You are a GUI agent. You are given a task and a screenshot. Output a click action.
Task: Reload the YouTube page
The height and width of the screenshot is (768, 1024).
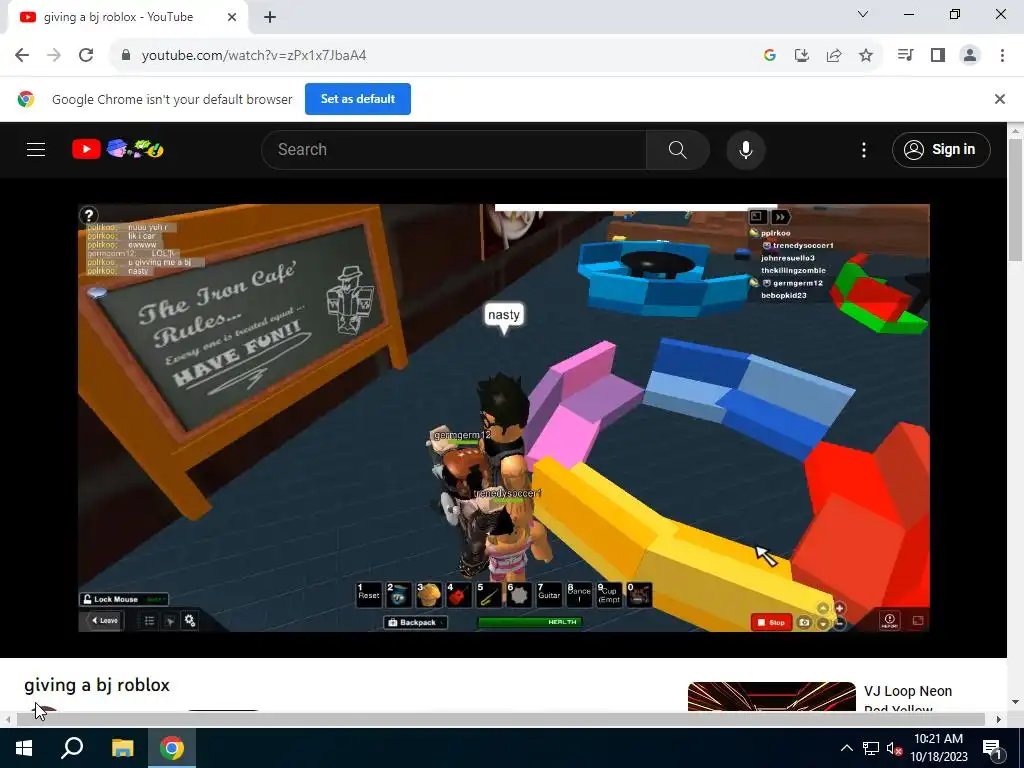pyautogui.click(x=86, y=56)
